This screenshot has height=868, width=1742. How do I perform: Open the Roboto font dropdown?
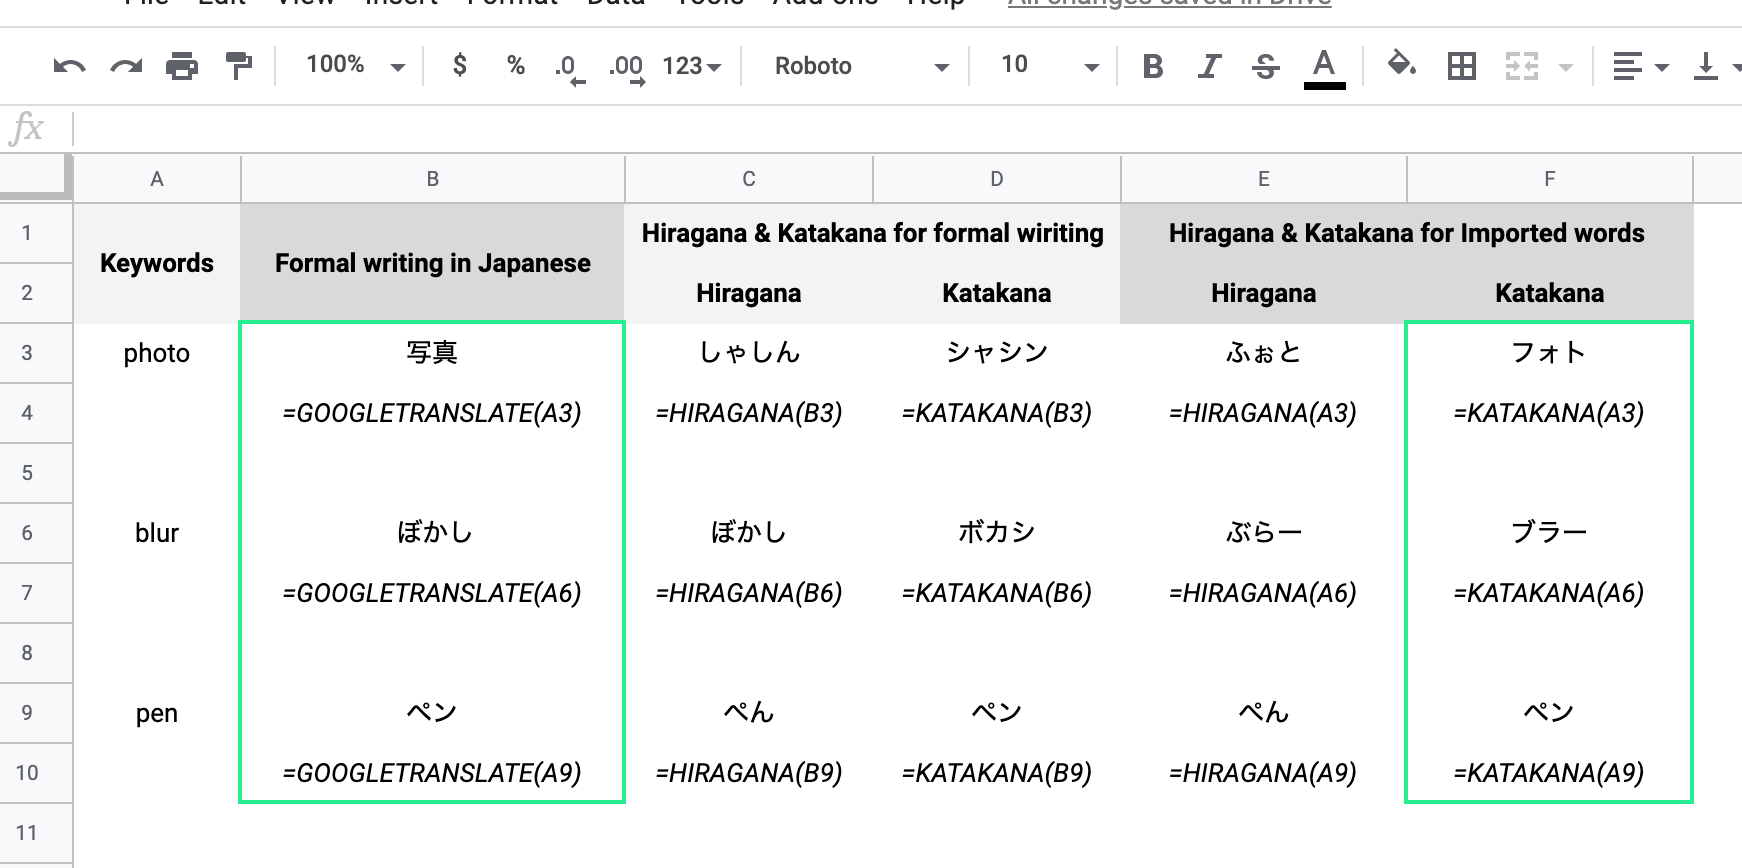[861, 66]
